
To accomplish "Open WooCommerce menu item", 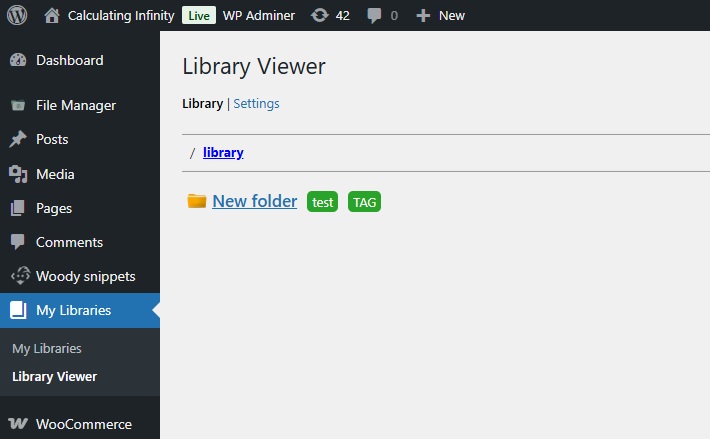I will pyautogui.click(x=84, y=424).
